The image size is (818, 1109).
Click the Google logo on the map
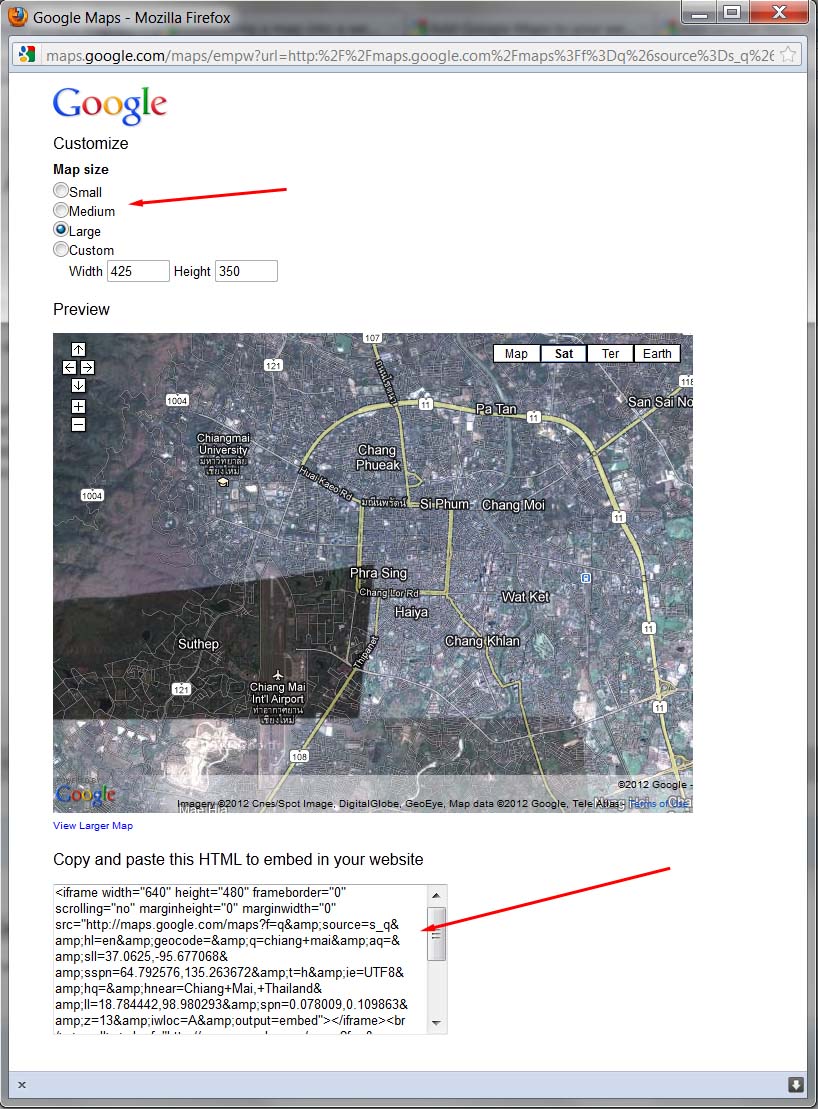85,794
